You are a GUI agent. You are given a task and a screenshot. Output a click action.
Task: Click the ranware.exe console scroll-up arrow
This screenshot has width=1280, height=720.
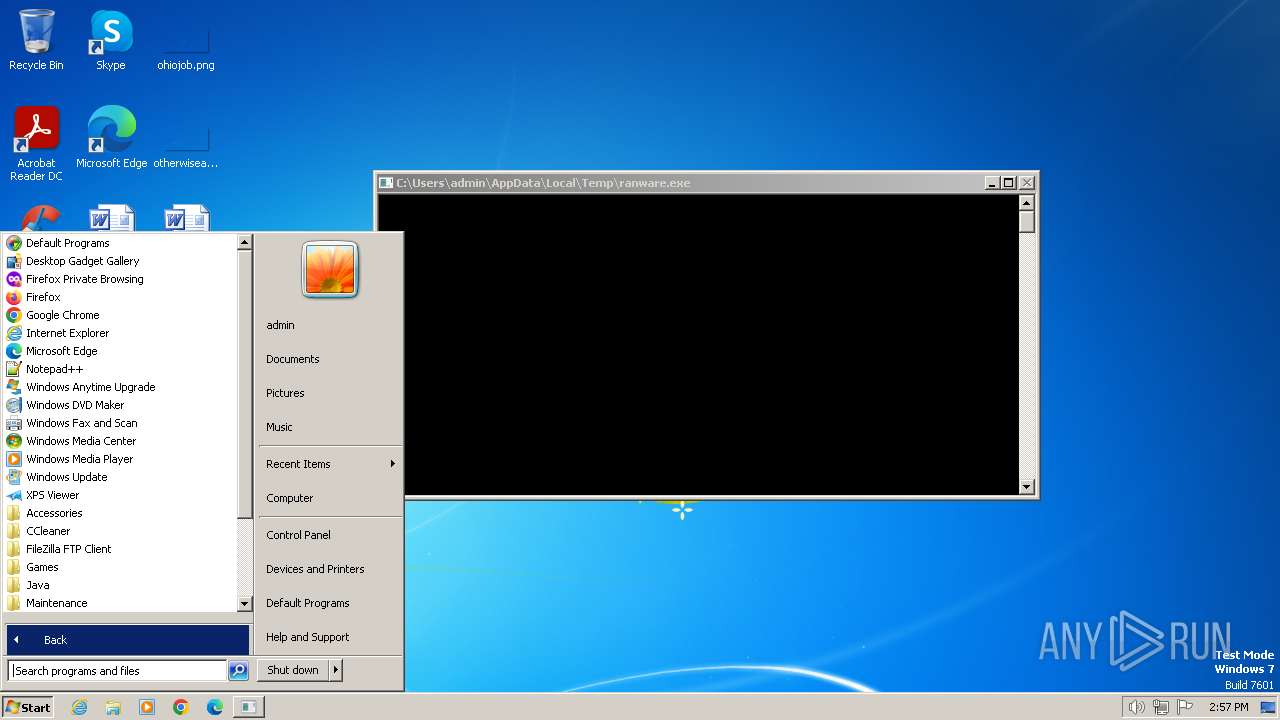tap(1026, 202)
